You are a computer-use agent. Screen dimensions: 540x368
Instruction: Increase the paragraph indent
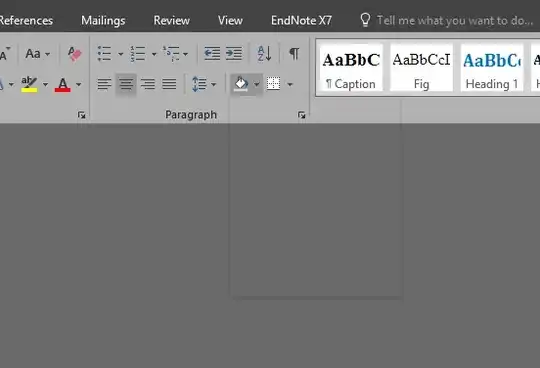[234, 54]
